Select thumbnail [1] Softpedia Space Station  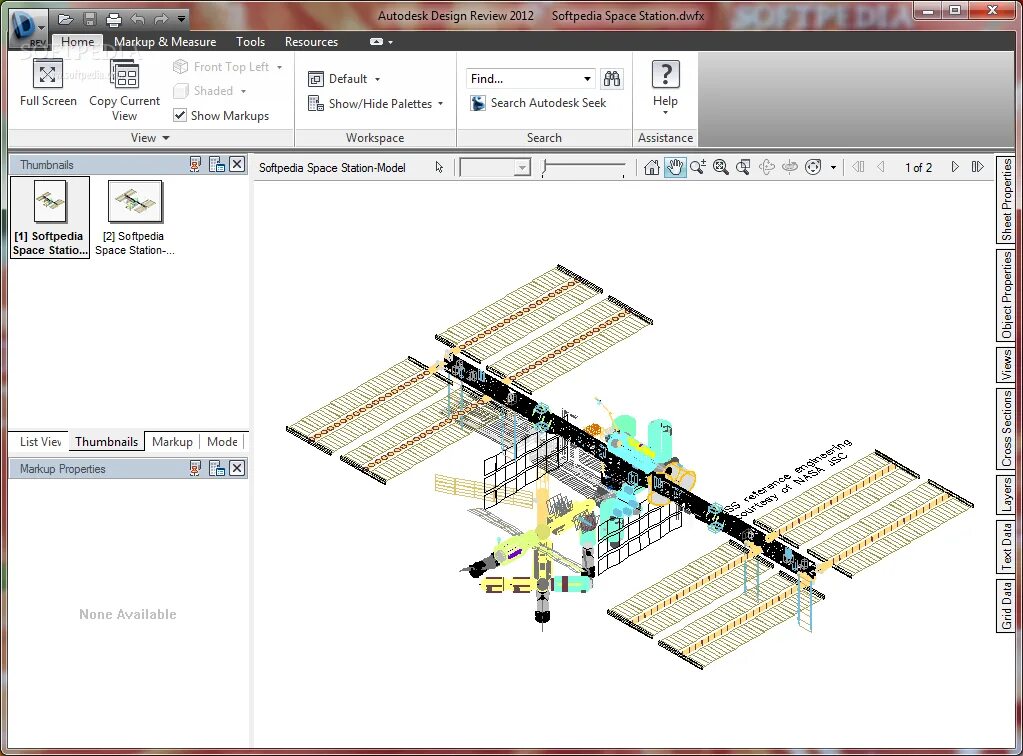click(50, 218)
